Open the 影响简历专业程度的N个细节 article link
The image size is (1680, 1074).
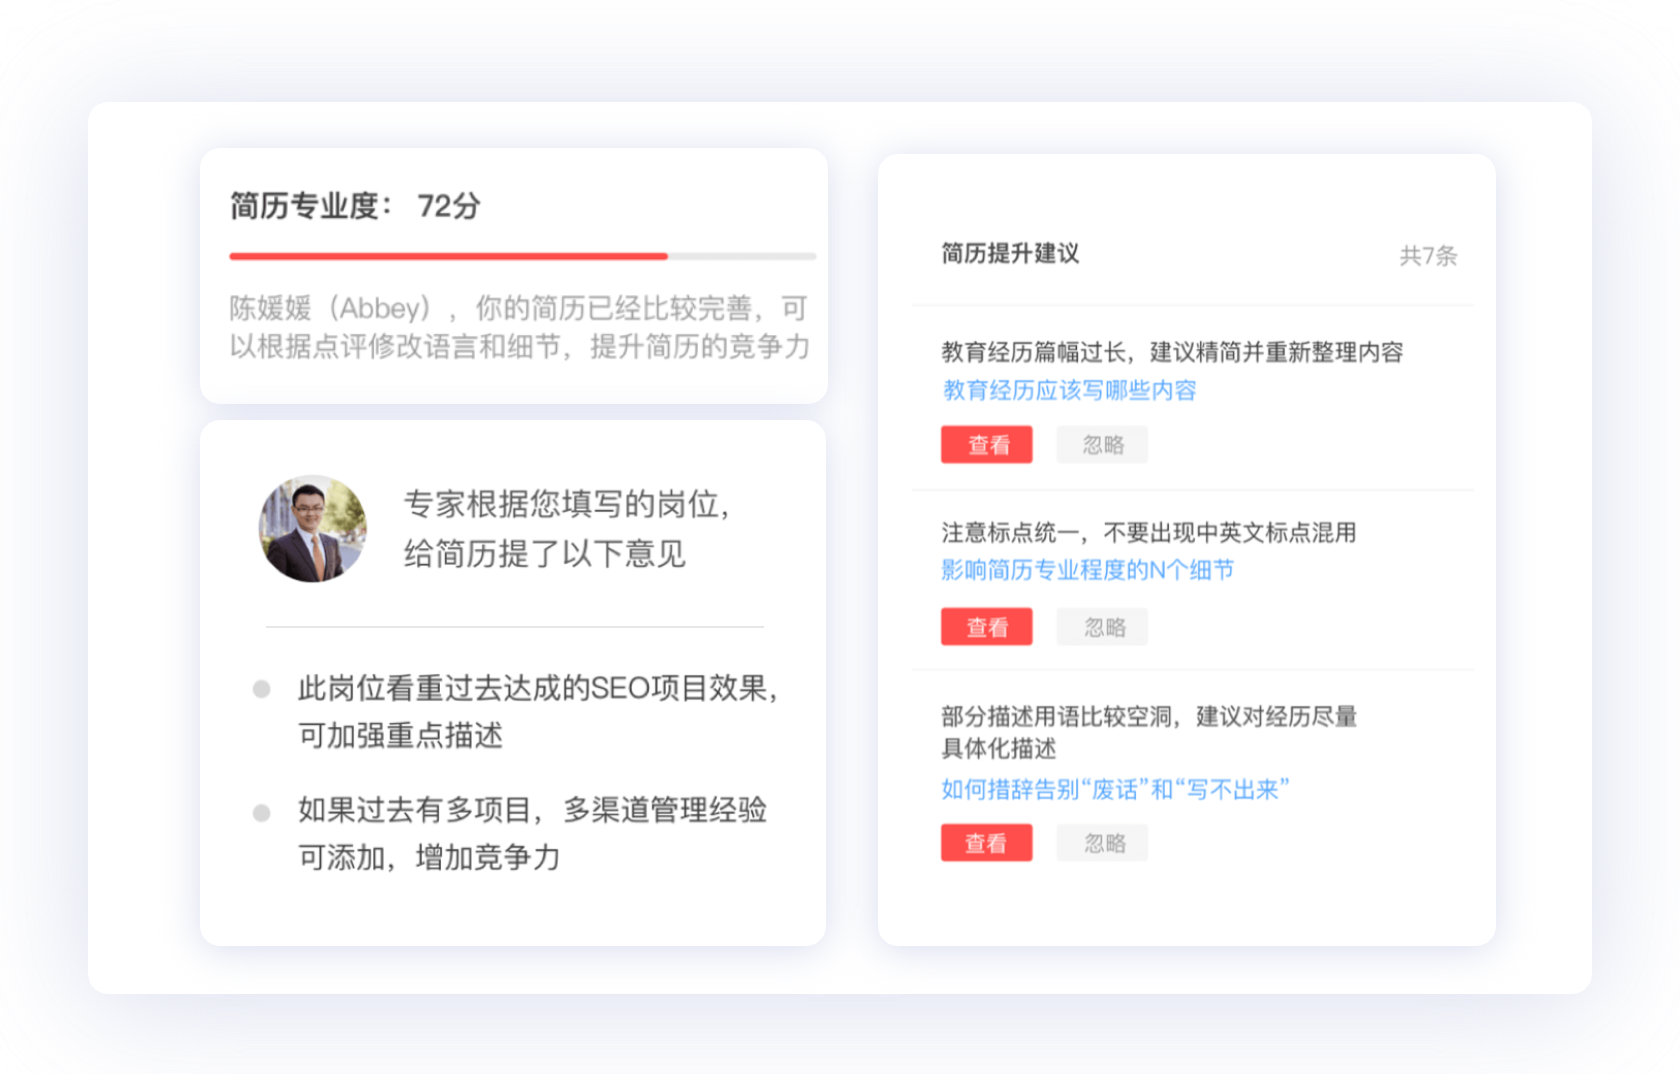(x=1086, y=570)
